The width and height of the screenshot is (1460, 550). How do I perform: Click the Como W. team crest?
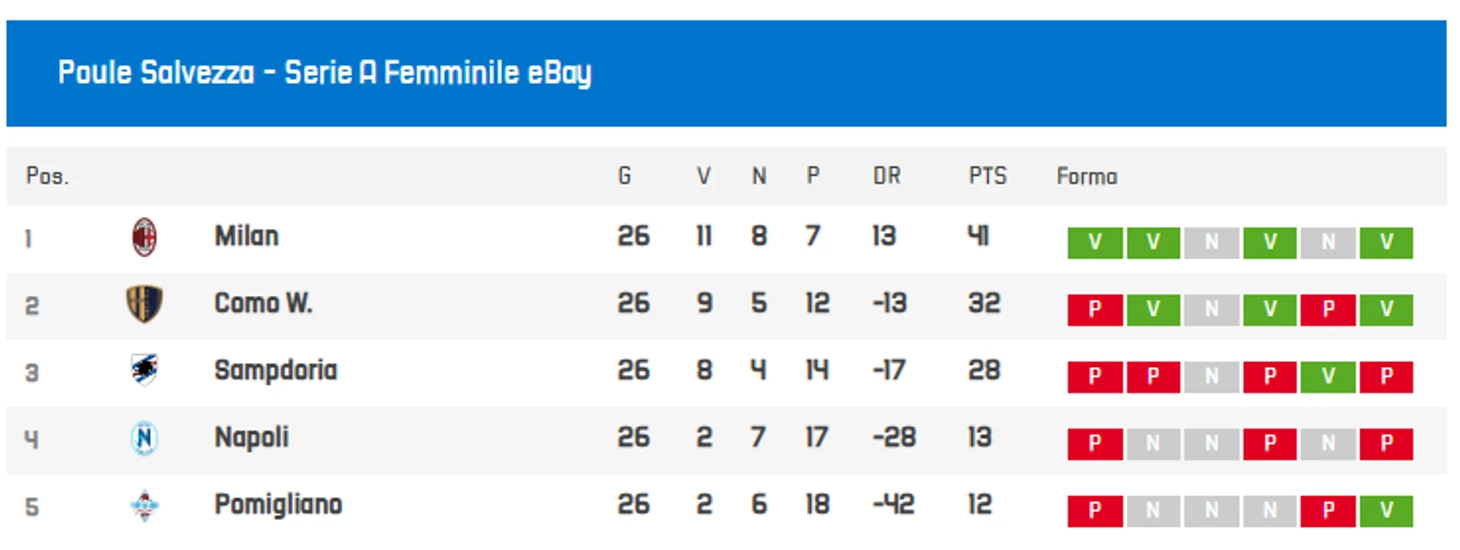tap(144, 304)
